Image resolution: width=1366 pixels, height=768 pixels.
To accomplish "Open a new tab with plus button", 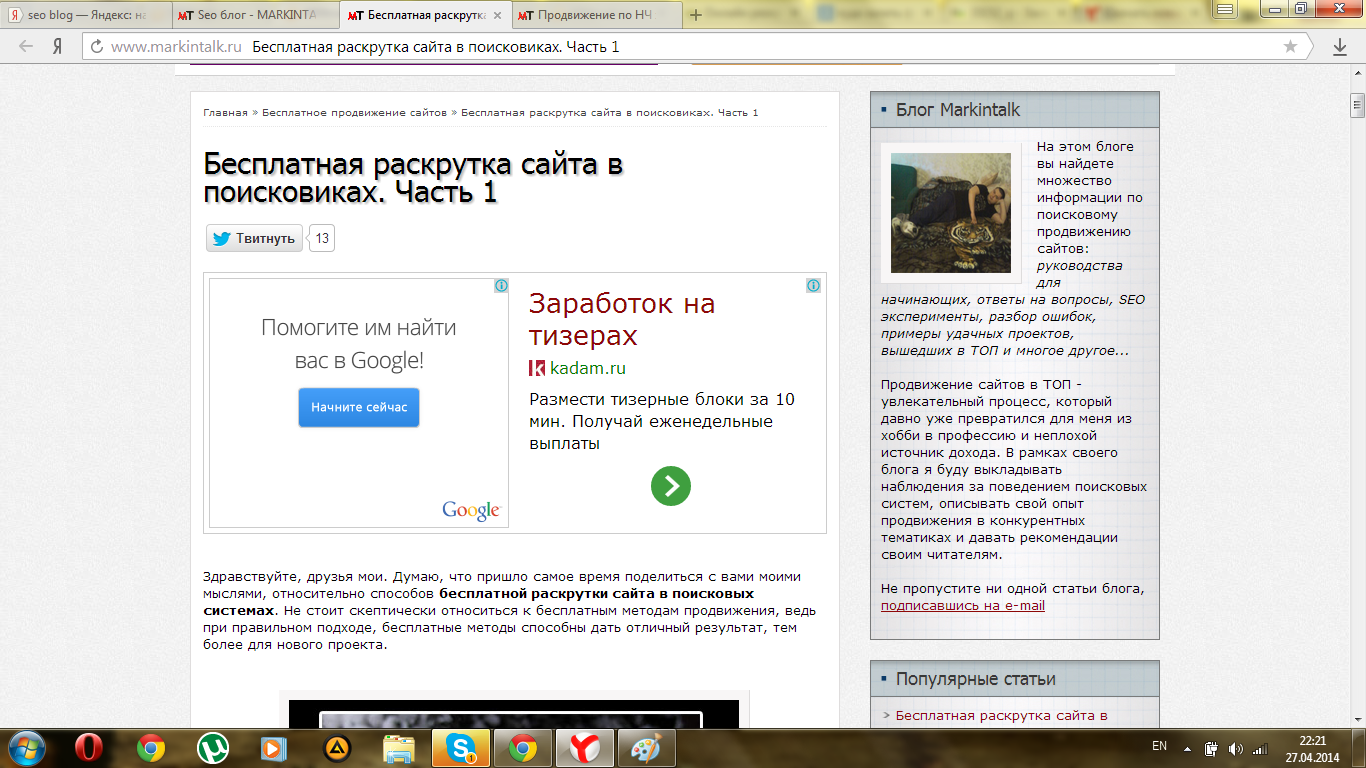I will click(x=696, y=15).
